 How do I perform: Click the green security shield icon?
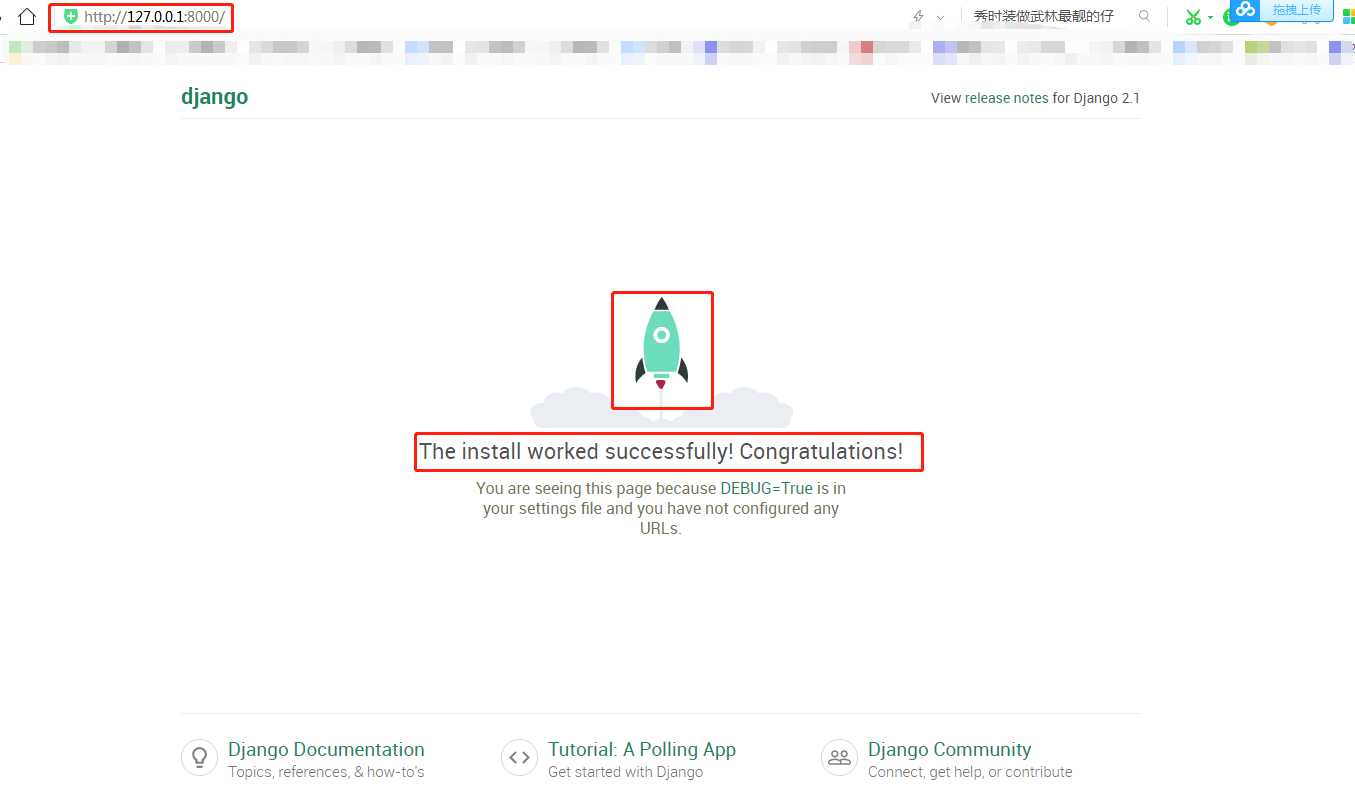70,17
